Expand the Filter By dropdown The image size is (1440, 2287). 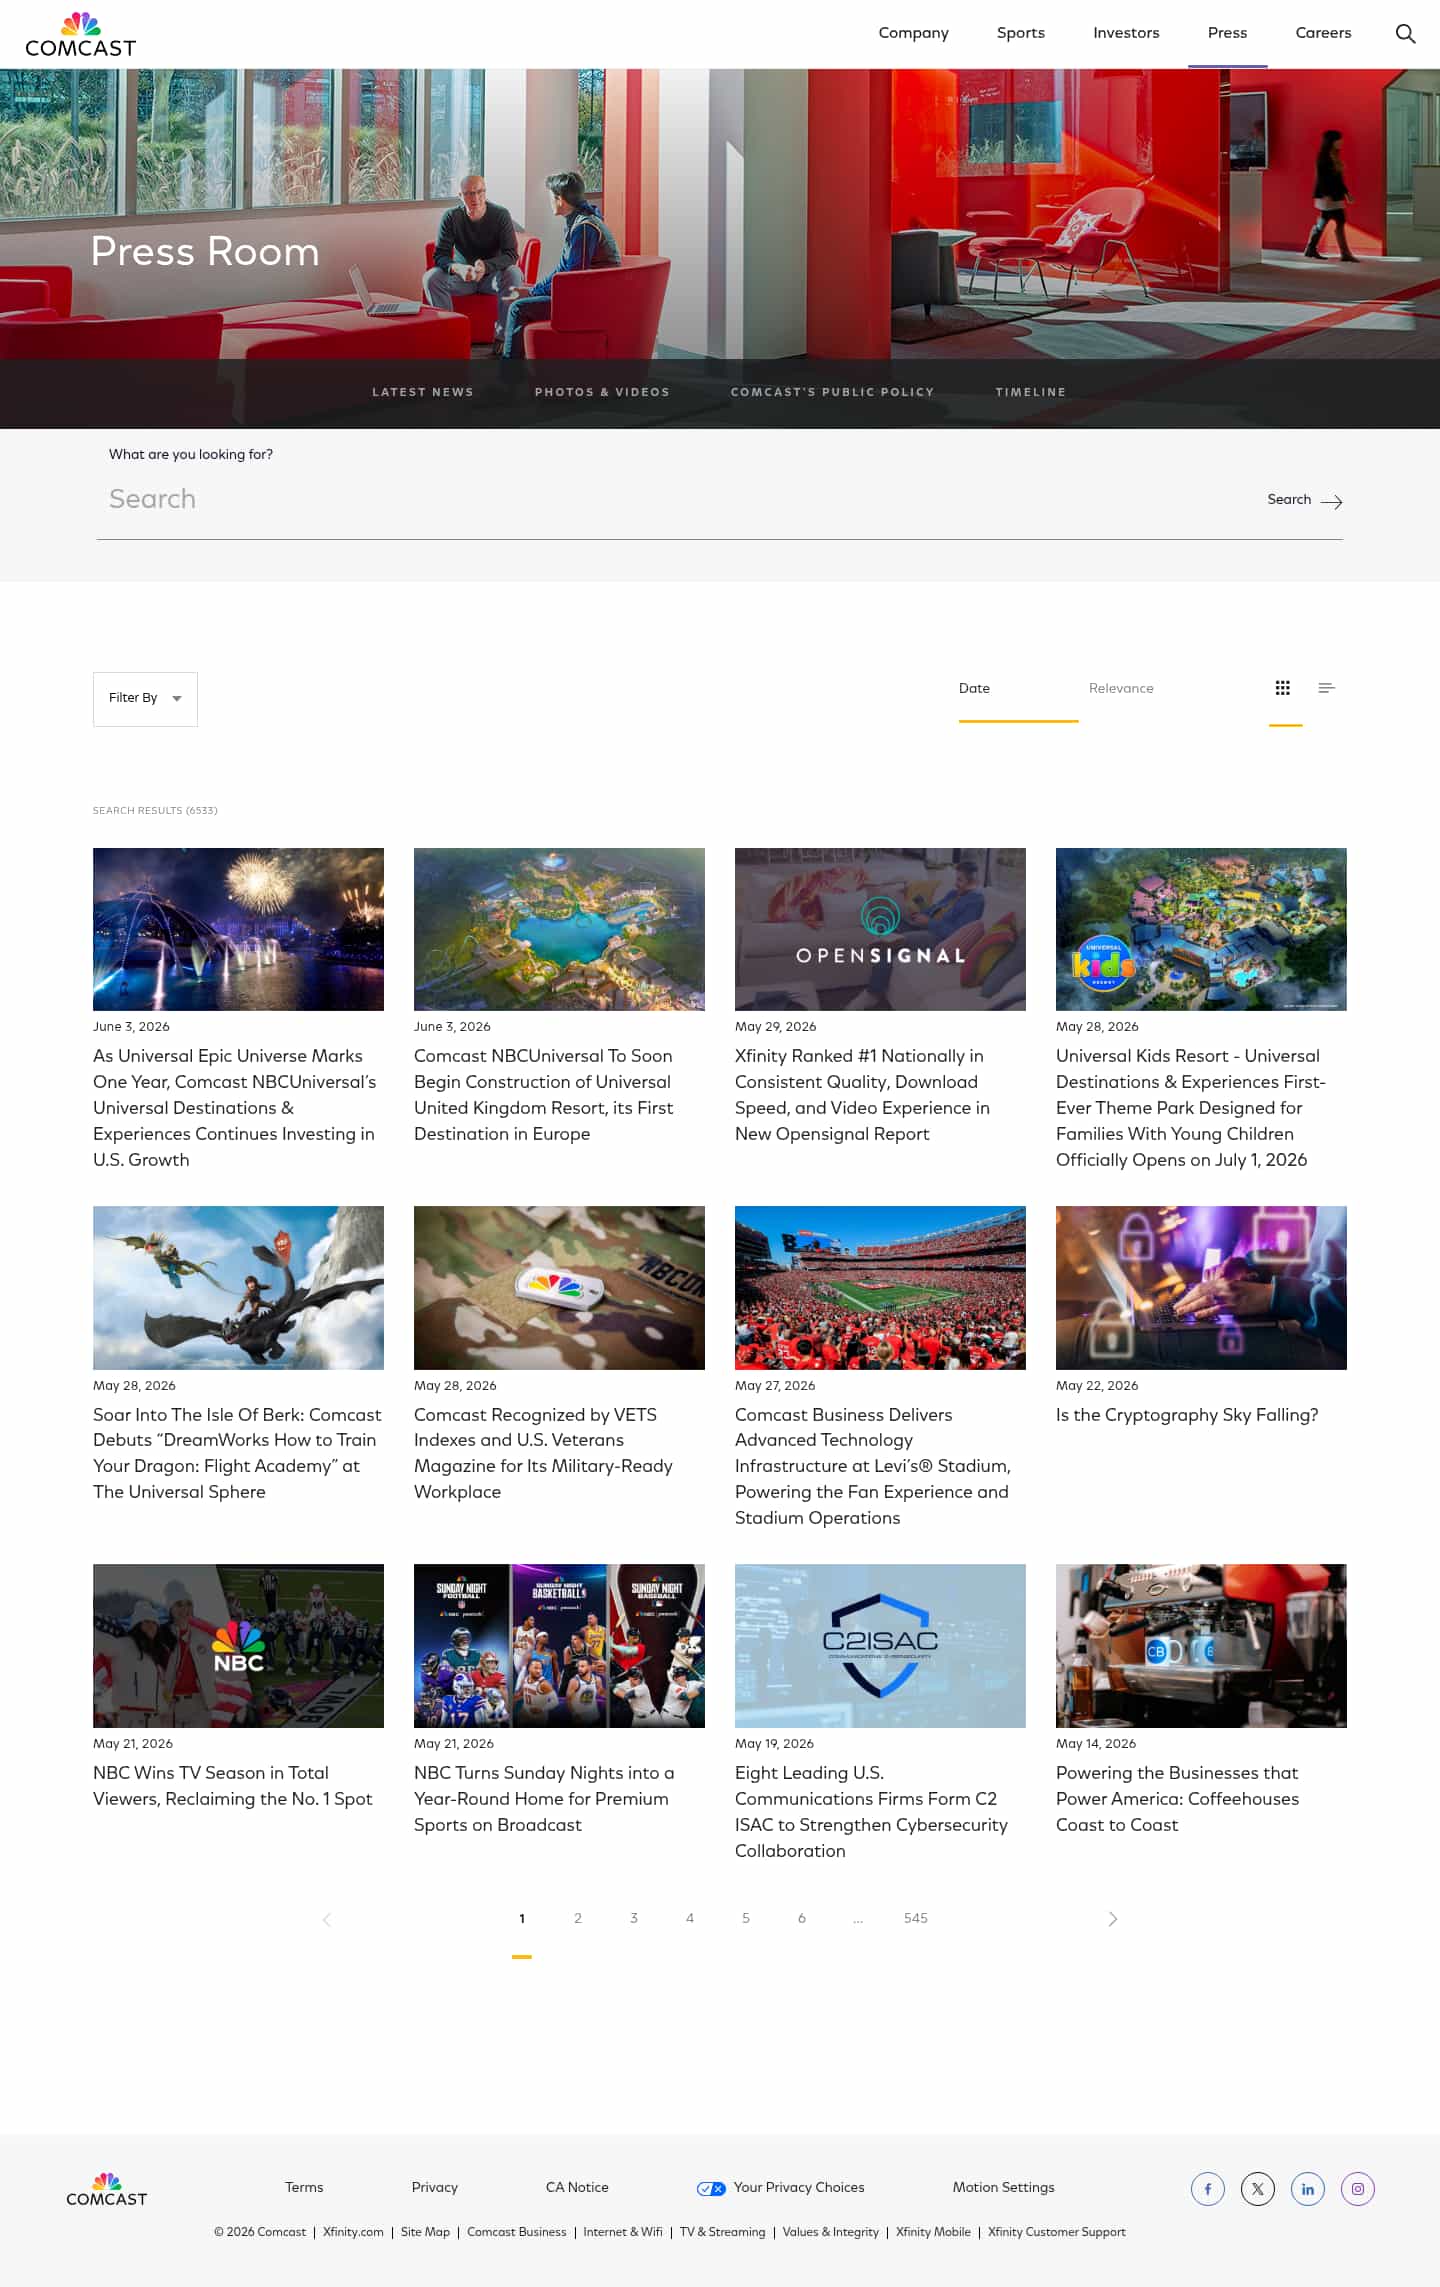point(145,699)
